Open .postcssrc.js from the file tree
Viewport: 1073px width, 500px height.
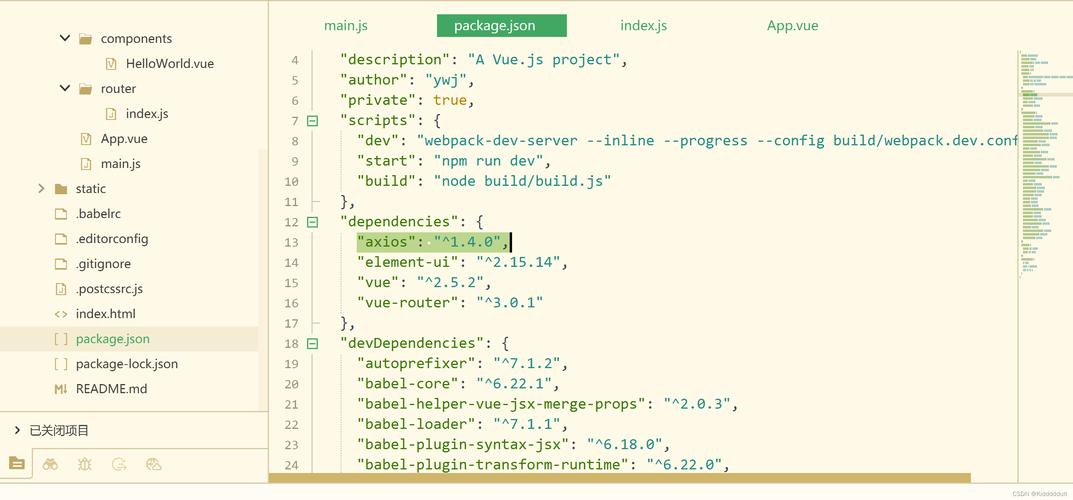(x=109, y=289)
